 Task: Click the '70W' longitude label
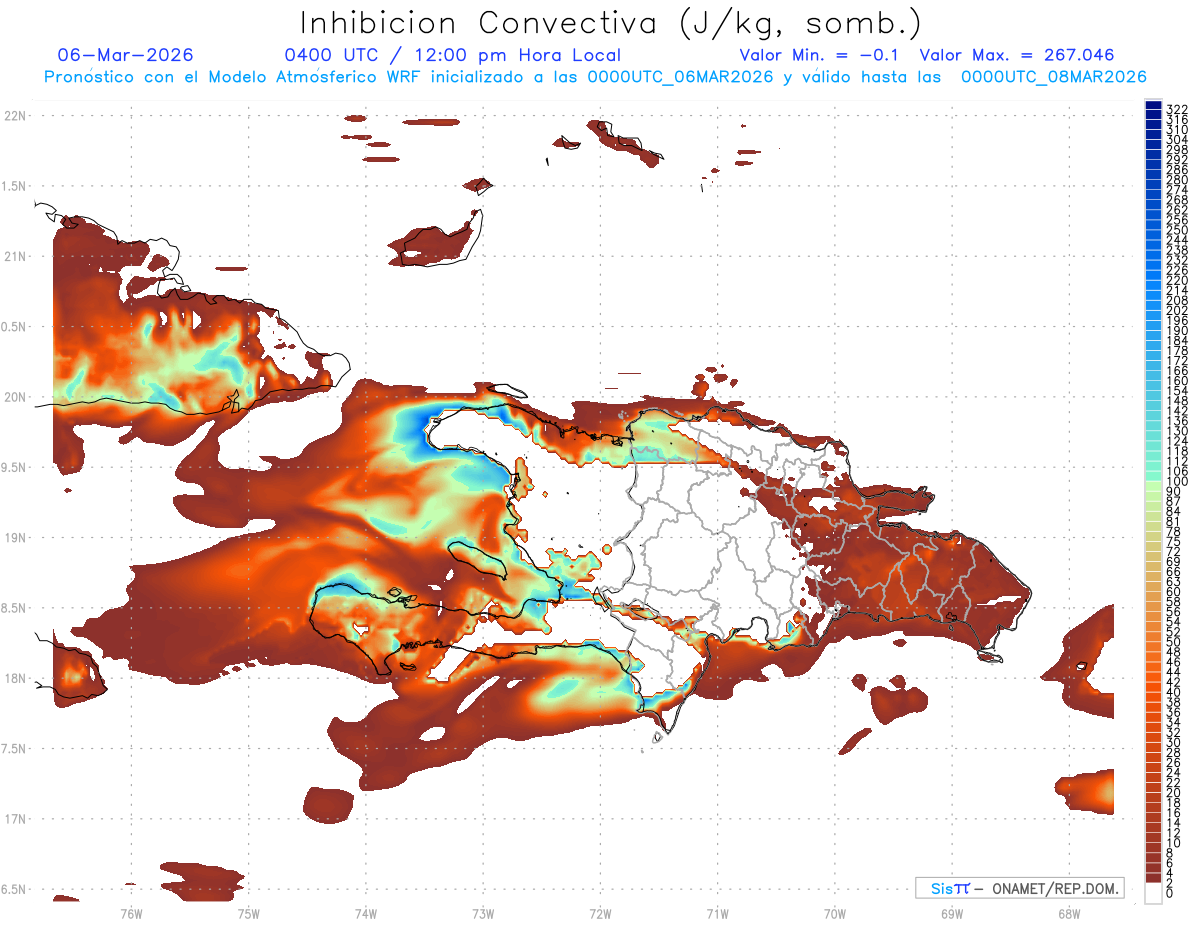[x=834, y=913]
